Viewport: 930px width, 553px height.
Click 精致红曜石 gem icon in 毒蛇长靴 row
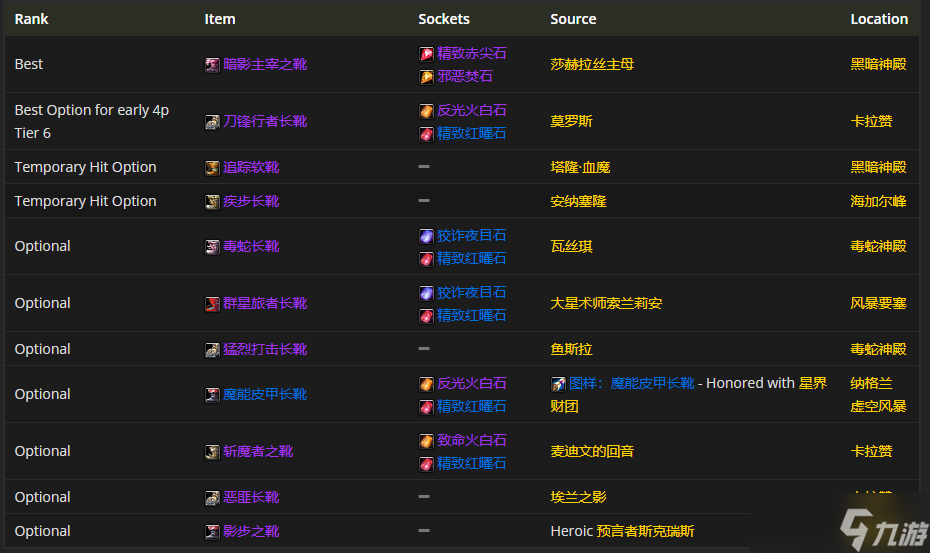(x=426, y=259)
